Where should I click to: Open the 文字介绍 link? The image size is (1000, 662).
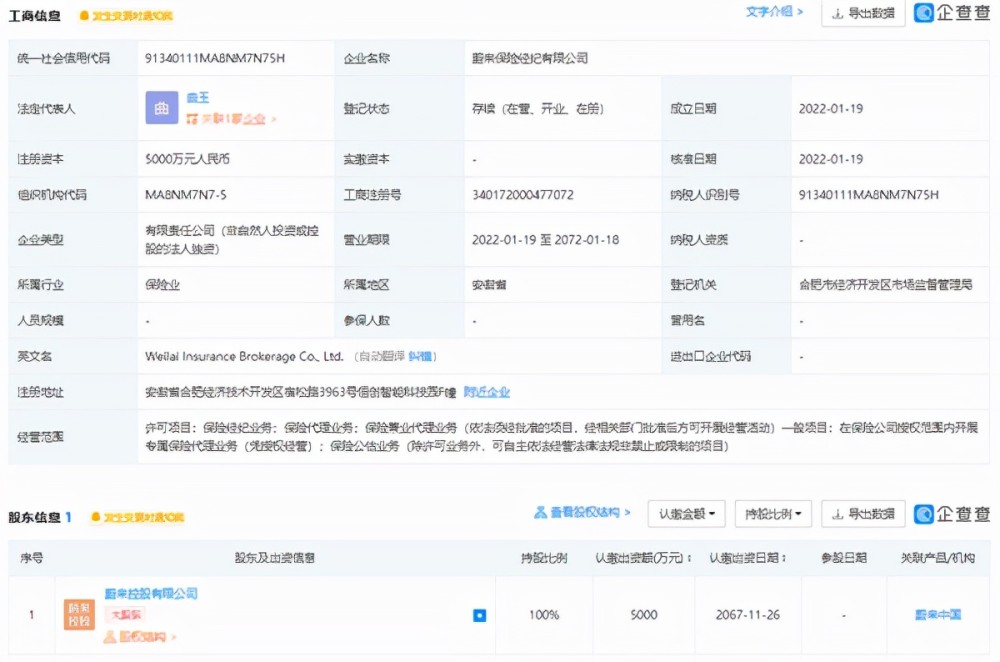click(x=774, y=12)
